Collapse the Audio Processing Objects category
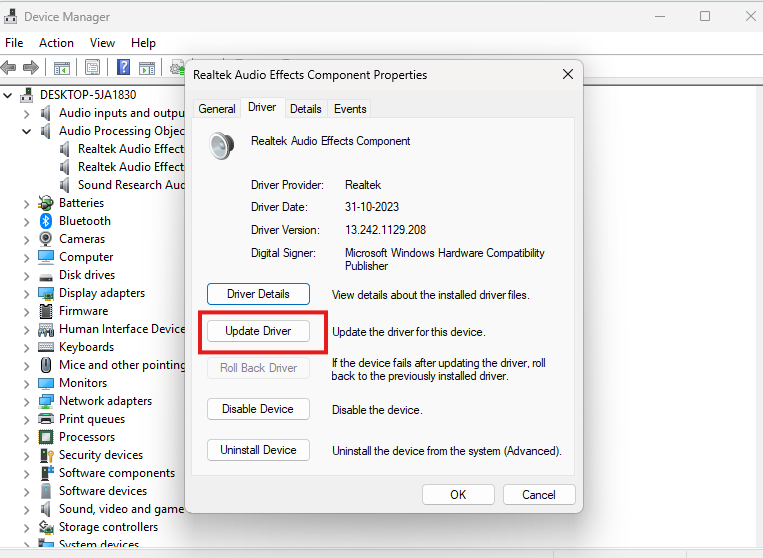This screenshot has height=558, width=763. pyautogui.click(x=26, y=131)
